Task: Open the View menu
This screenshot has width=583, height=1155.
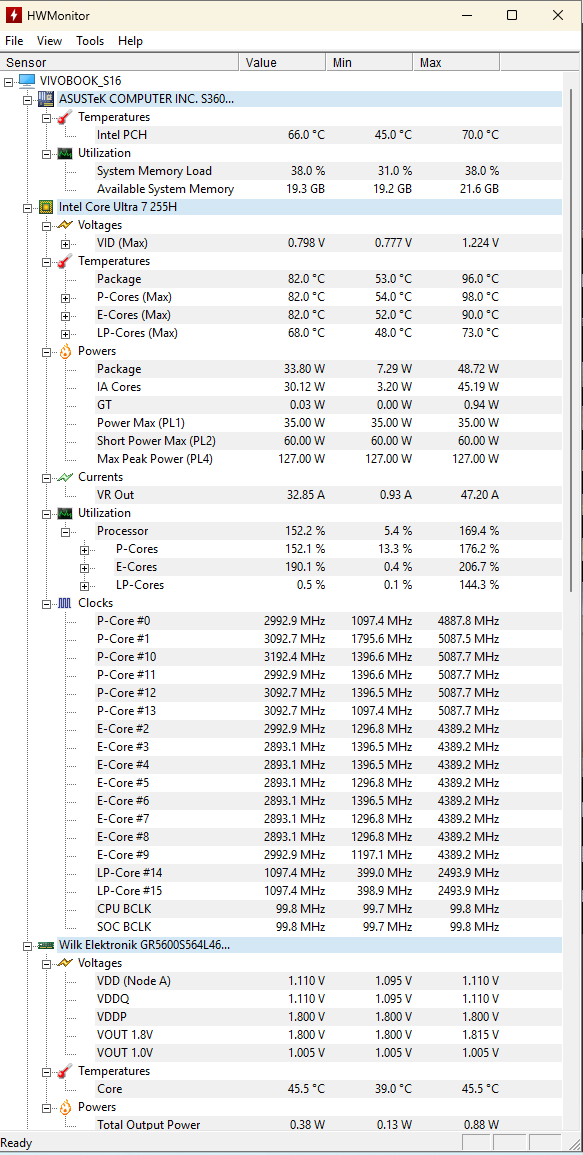Action: click(49, 41)
